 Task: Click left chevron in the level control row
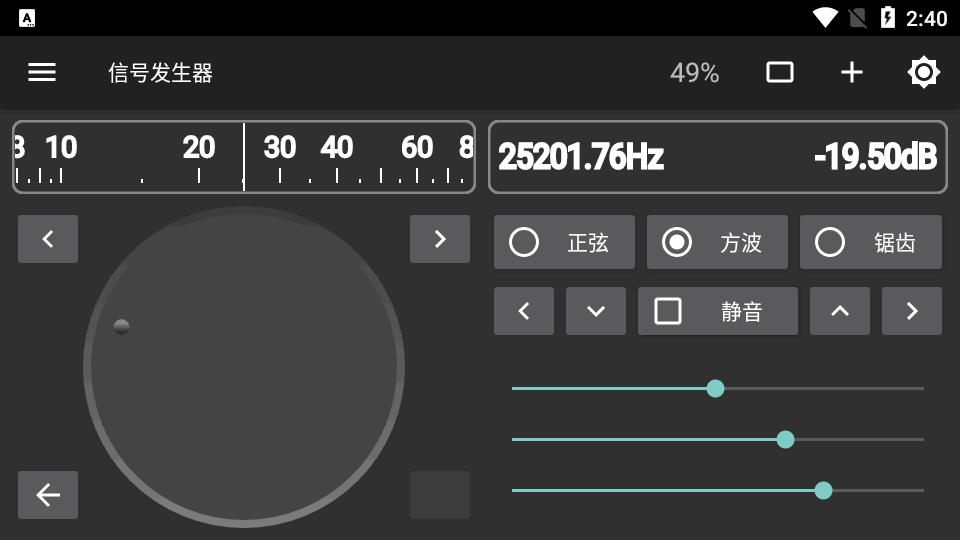tap(524, 311)
